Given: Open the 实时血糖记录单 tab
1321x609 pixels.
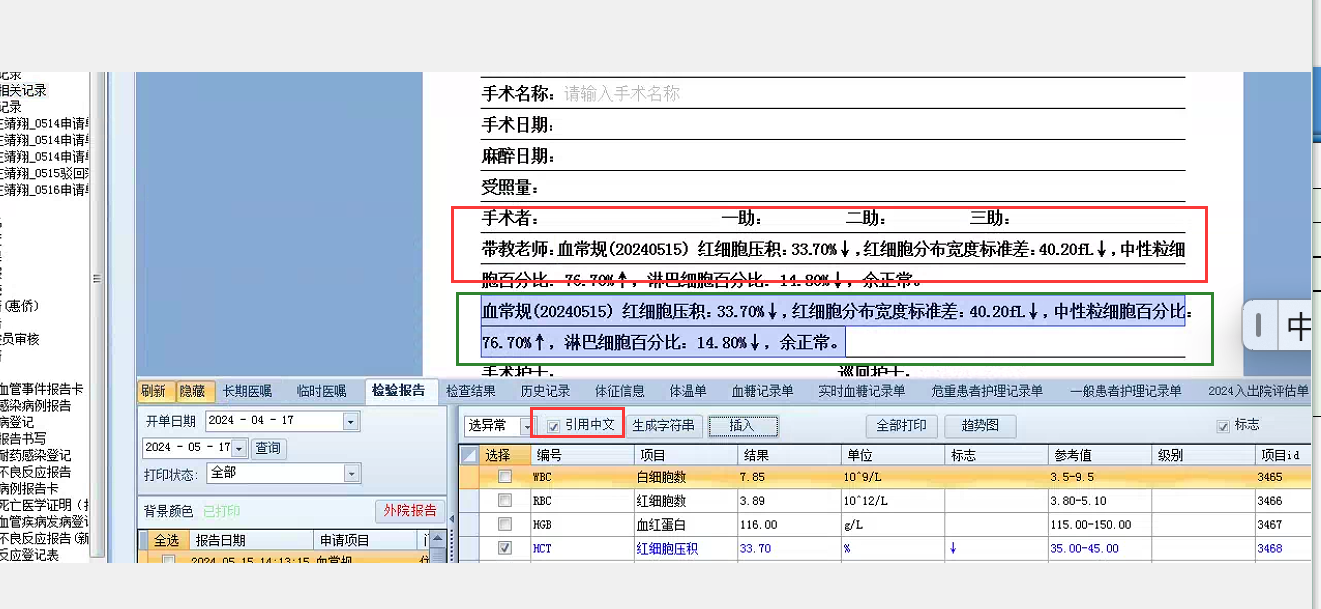Looking at the screenshot, I should pos(861,391).
